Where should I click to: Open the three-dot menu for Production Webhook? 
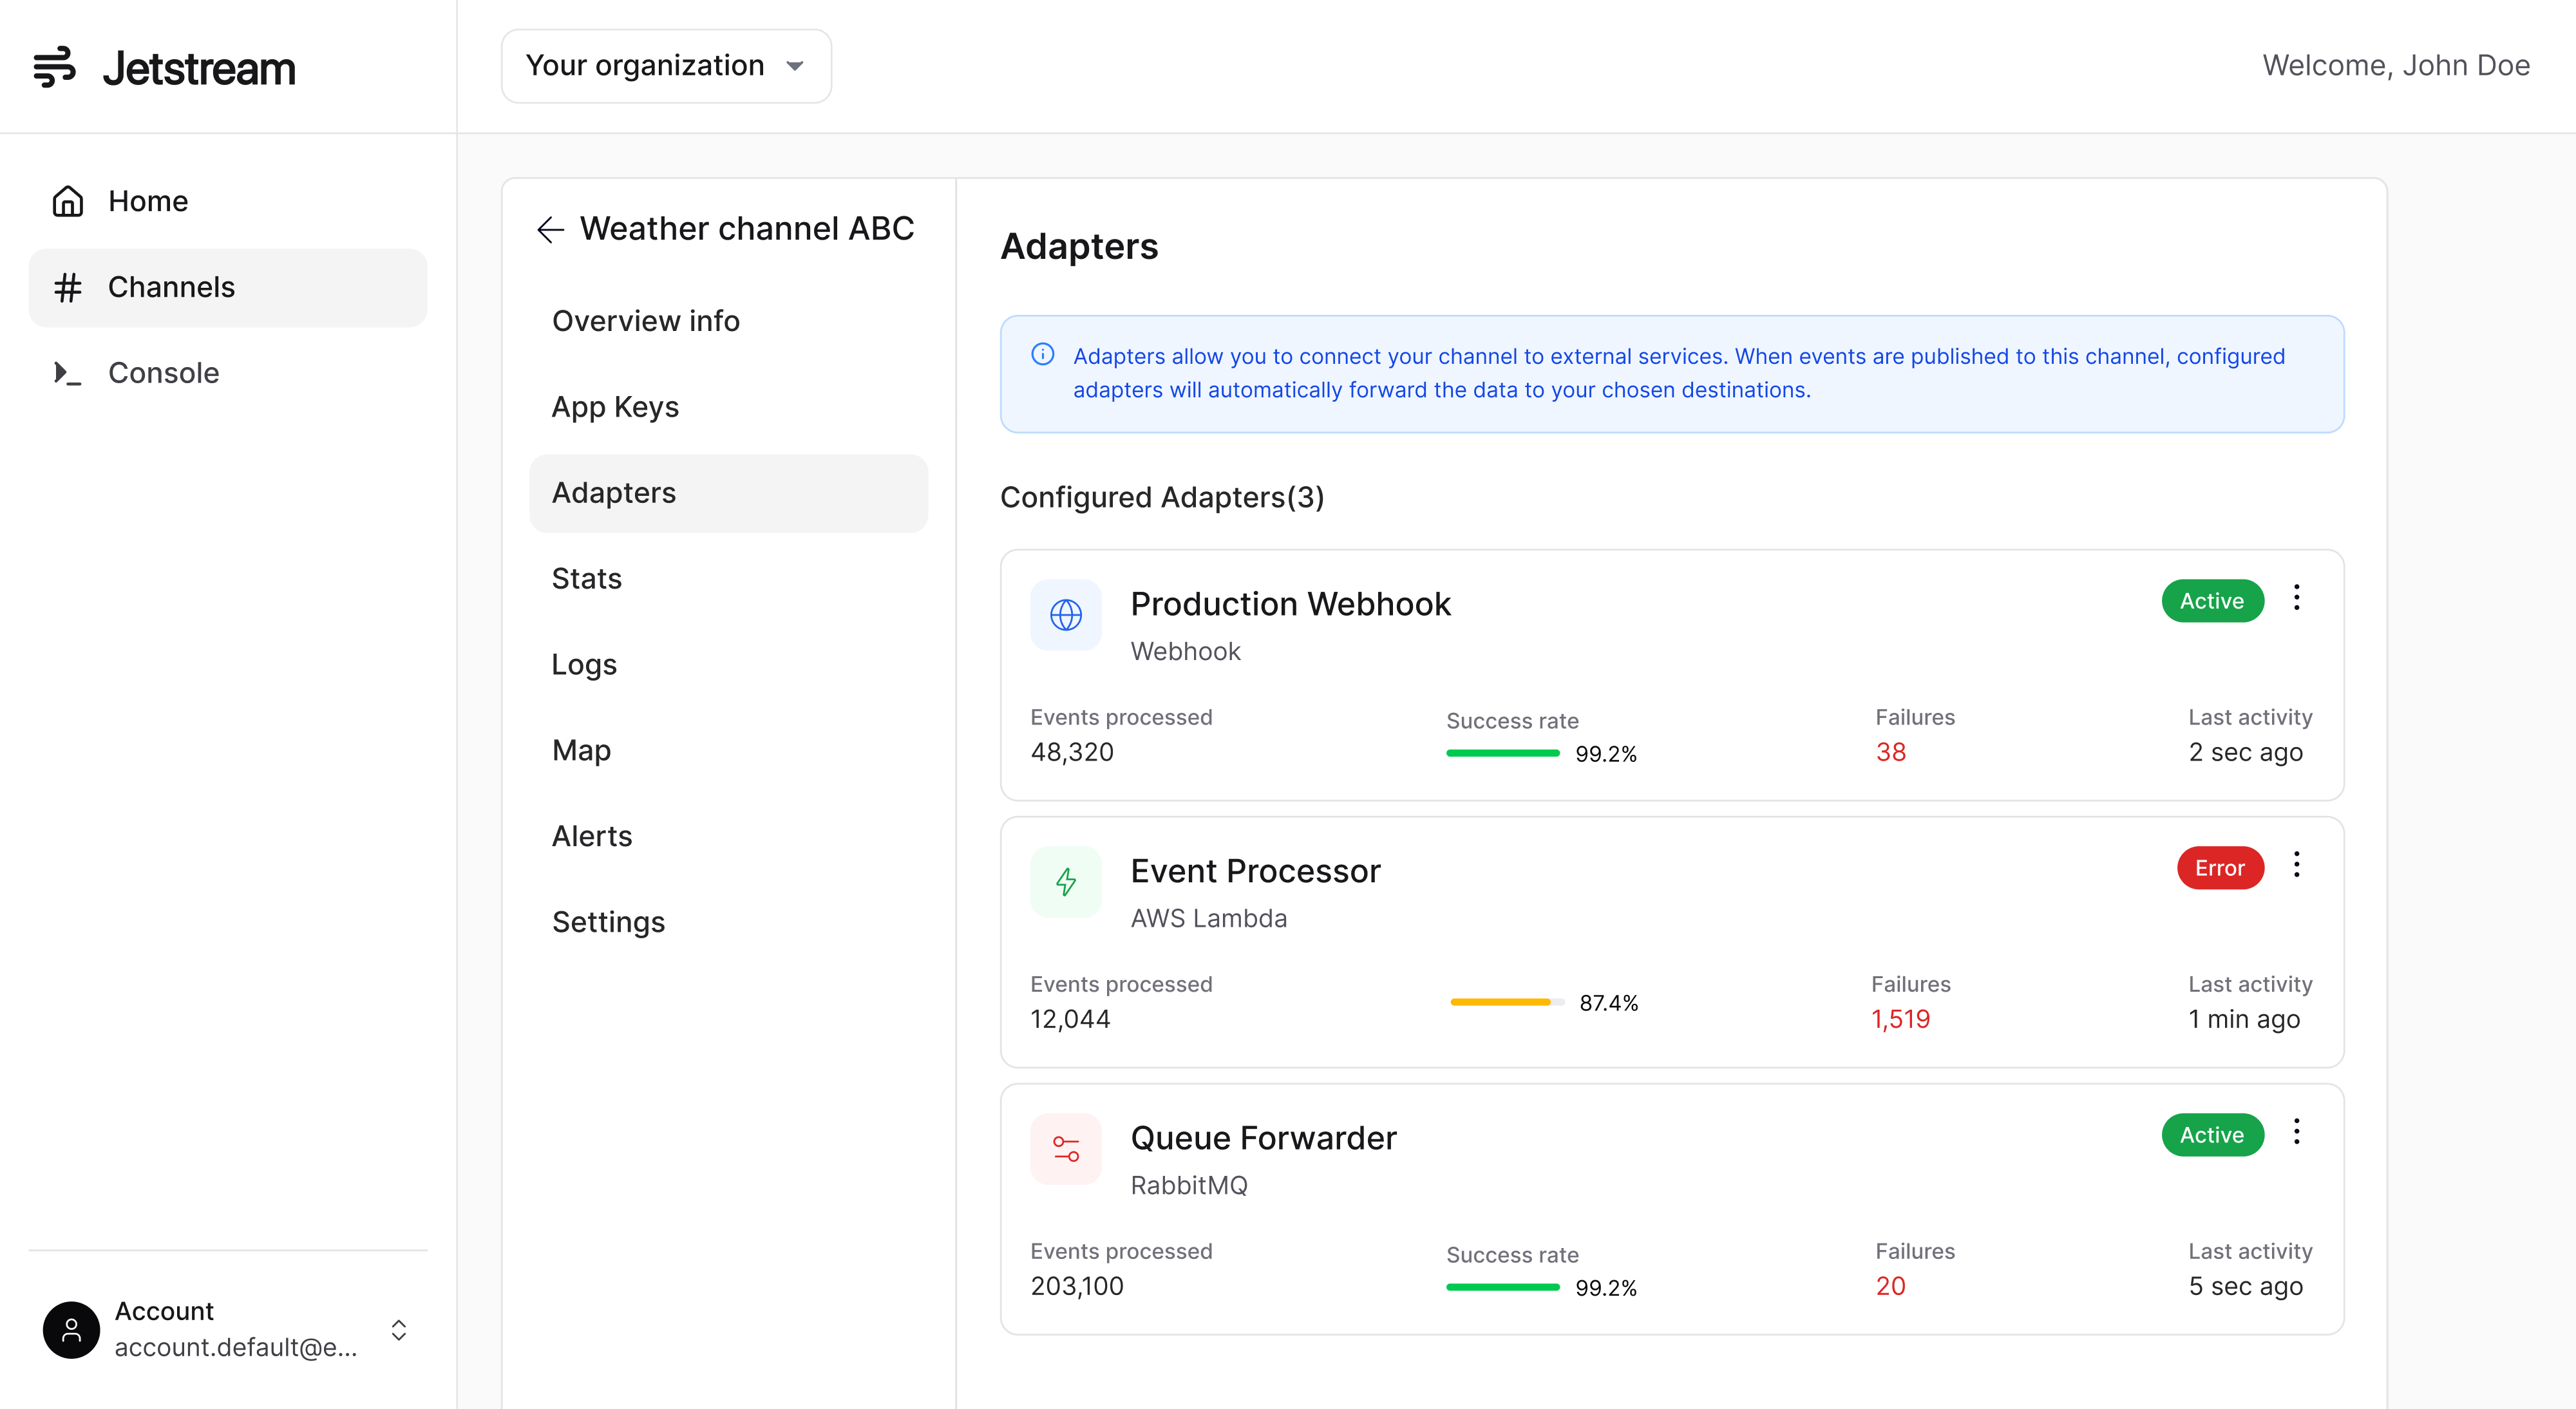tap(2297, 597)
